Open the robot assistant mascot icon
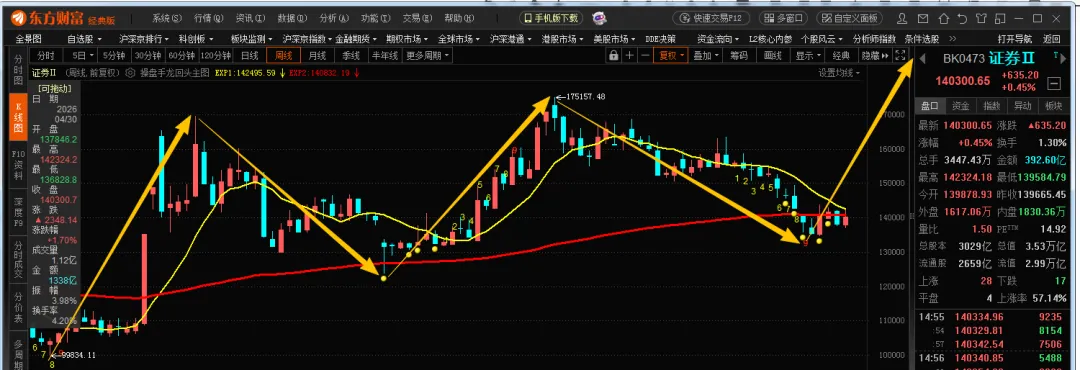Viewport: 1080px width, 370px height. (599, 18)
